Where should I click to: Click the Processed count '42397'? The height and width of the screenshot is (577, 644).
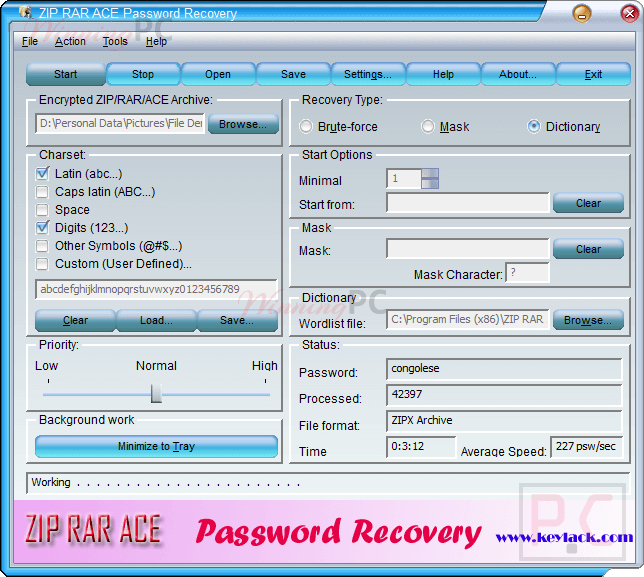(x=504, y=395)
